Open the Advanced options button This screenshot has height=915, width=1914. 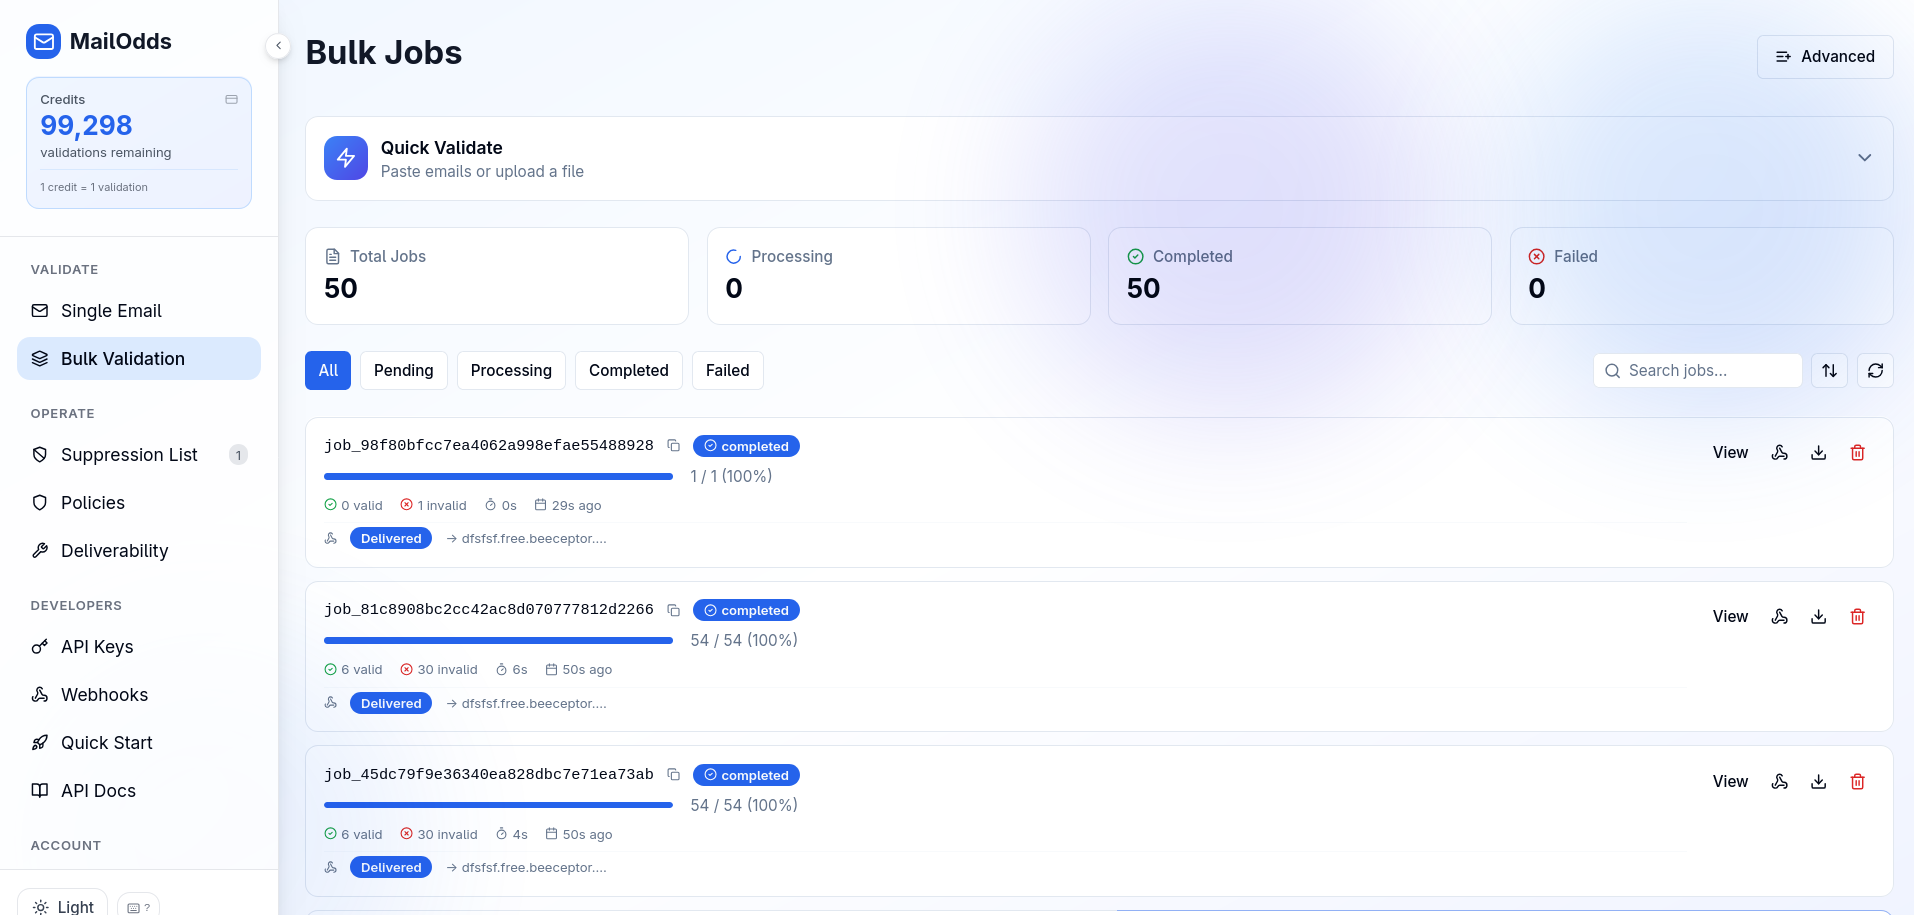(1825, 57)
